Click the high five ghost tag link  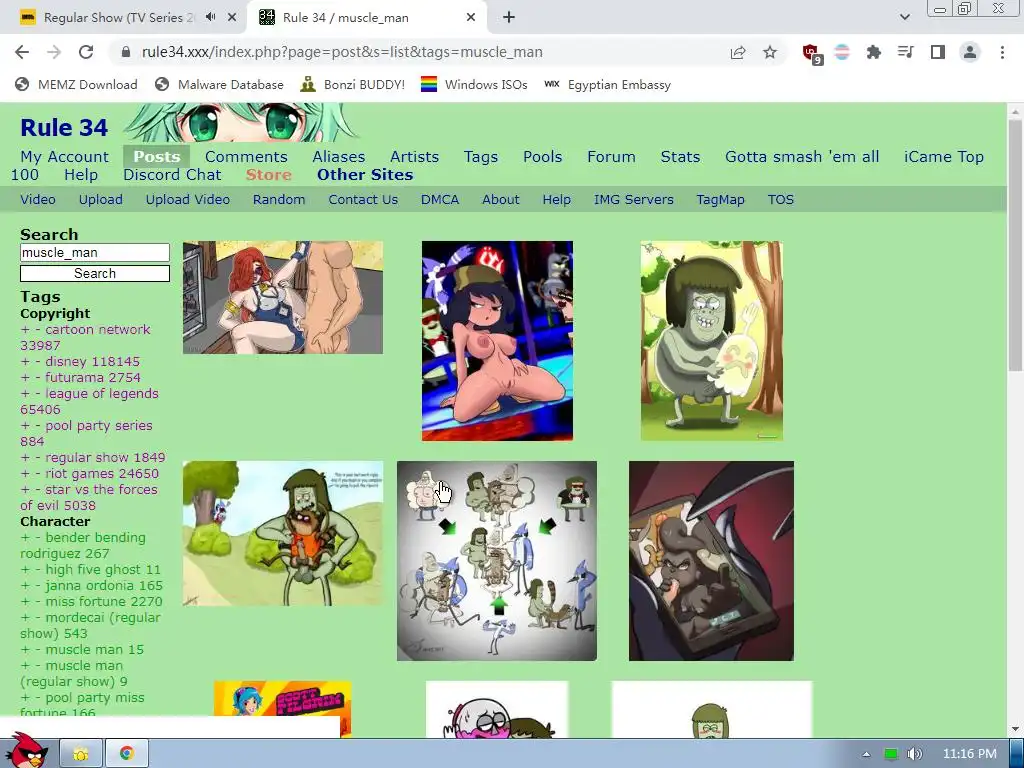pos(93,569)
